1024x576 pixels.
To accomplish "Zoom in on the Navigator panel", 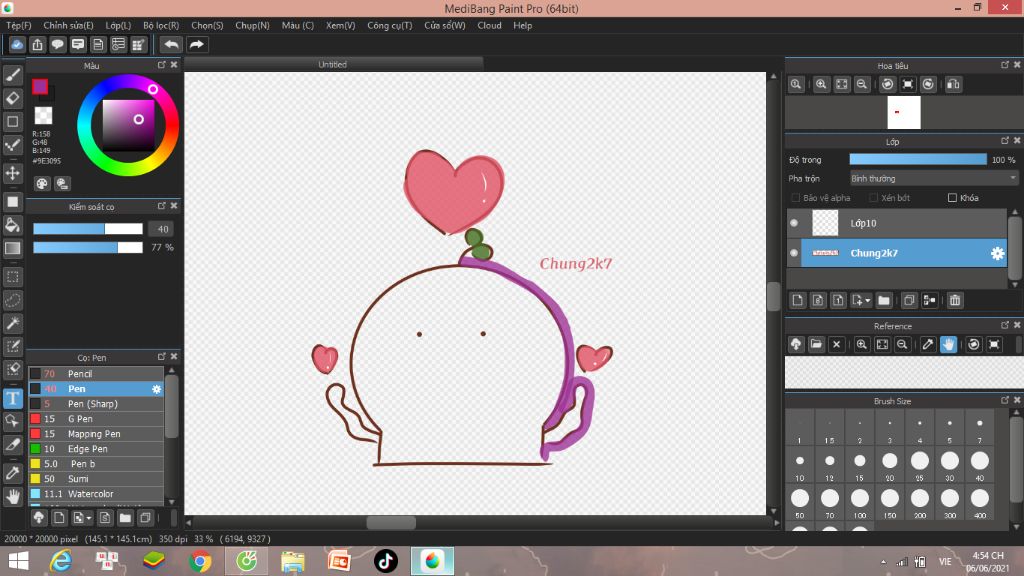I will pyautogui.click(x=822, y=84).
